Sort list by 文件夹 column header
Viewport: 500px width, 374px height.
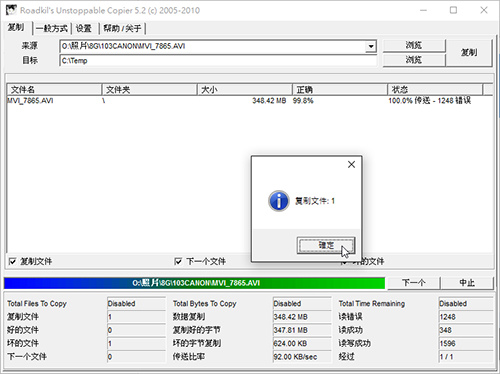point(149,89)
